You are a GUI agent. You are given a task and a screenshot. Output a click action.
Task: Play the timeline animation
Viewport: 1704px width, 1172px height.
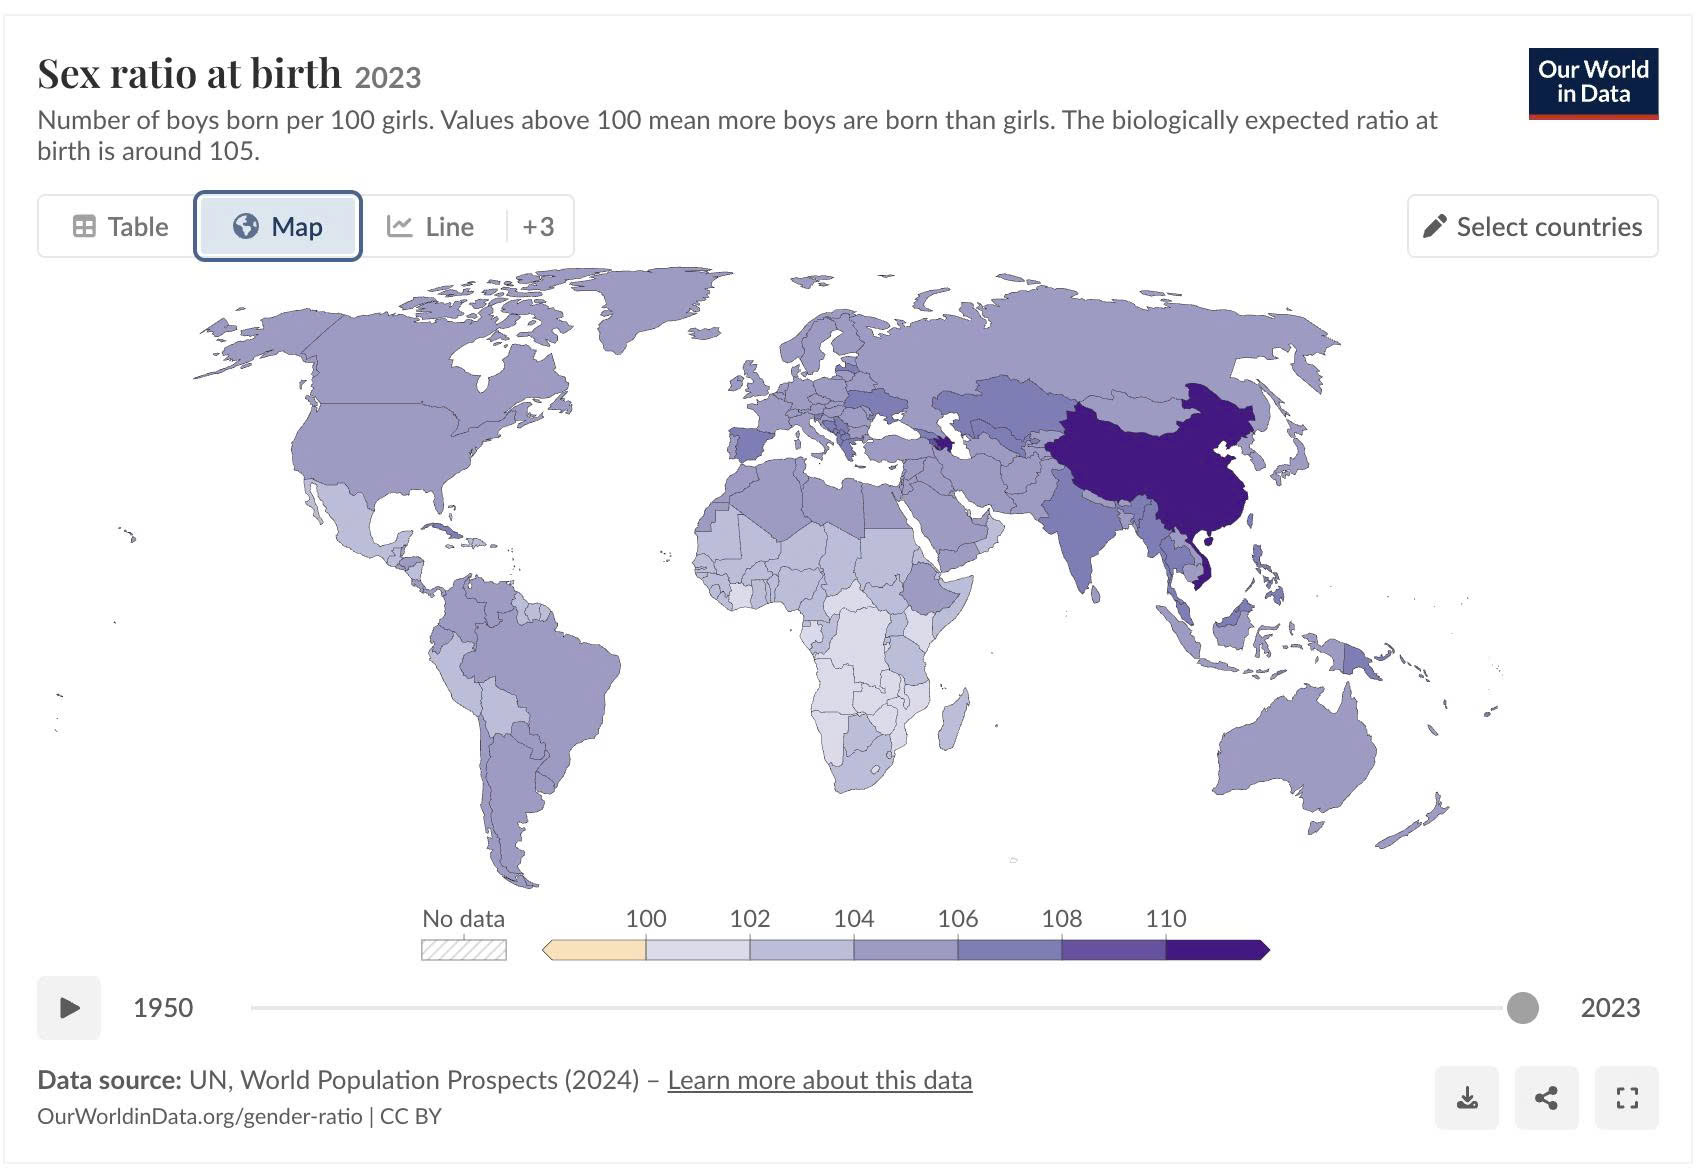(69, 1007)
